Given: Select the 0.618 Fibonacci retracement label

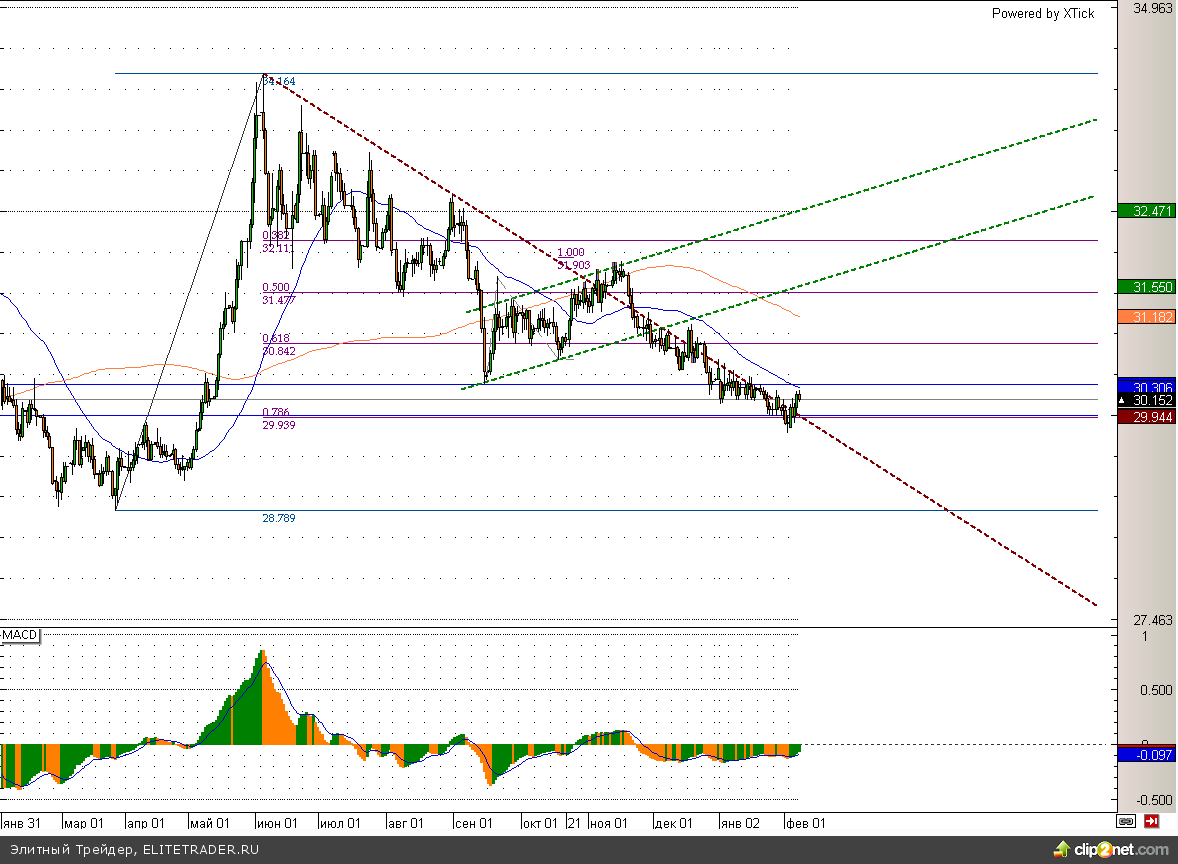Looking at the screenshot, I should tap(276, 339).
